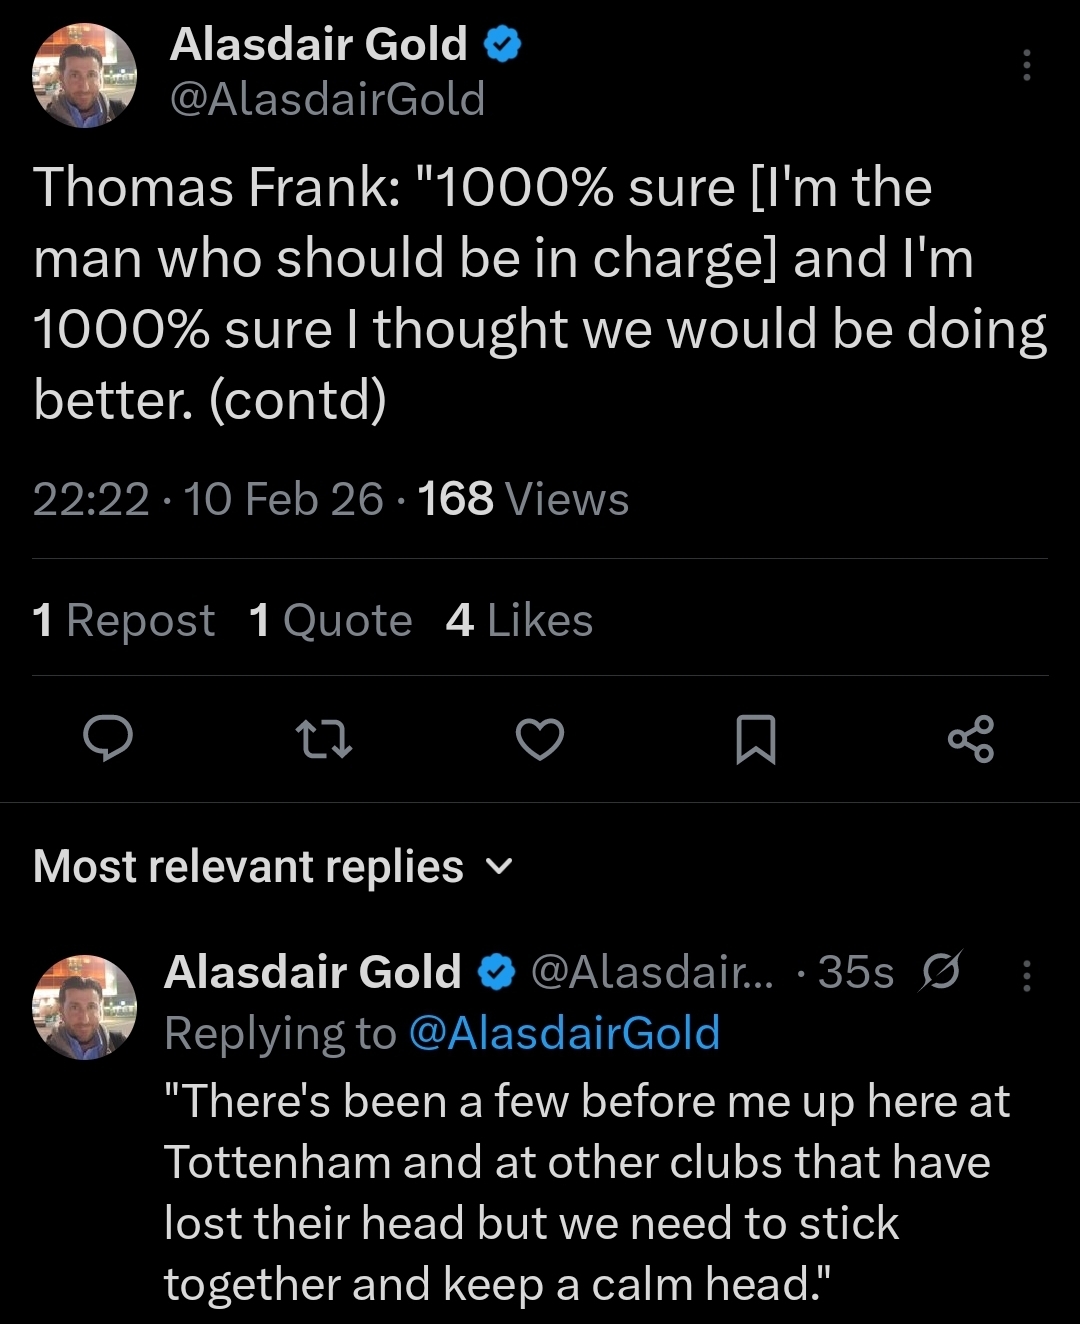Open the reply author's profile picture
Screen dimensions: 1080x1324
(84, 1006)
